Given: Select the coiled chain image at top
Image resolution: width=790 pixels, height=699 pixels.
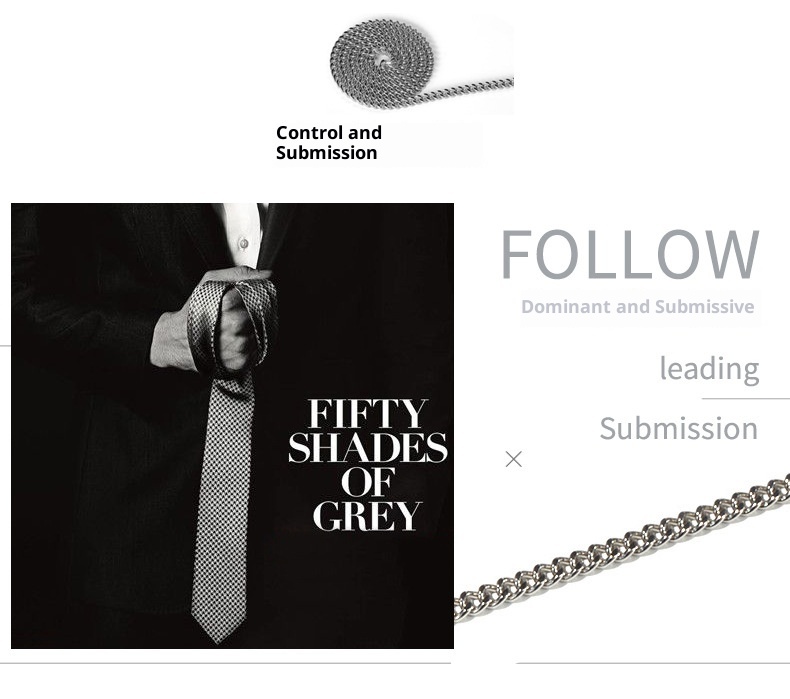Looking at the screenshot, I should point(422,63).
